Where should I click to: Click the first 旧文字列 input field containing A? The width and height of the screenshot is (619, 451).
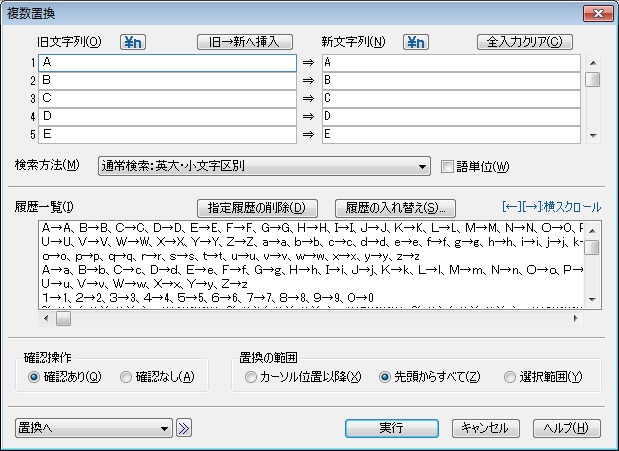coord(167,63)
